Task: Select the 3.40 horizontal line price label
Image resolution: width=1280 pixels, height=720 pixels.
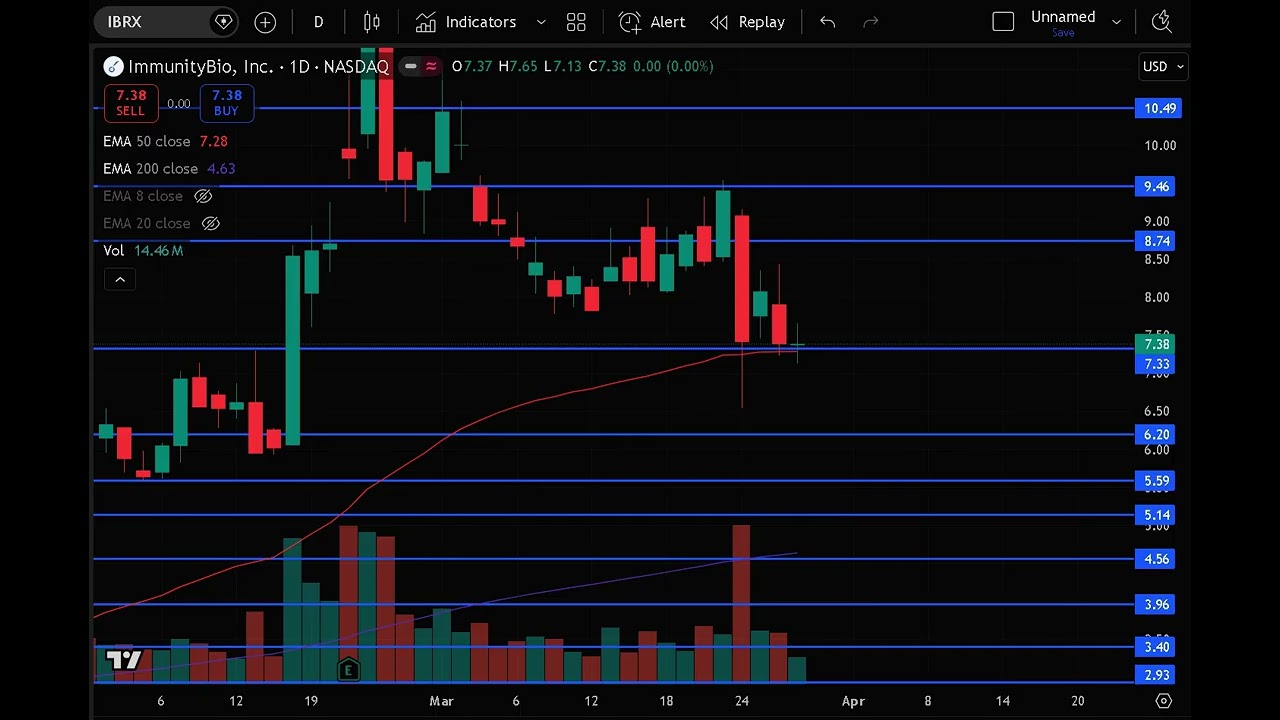Action: (x=1155, y=647)
